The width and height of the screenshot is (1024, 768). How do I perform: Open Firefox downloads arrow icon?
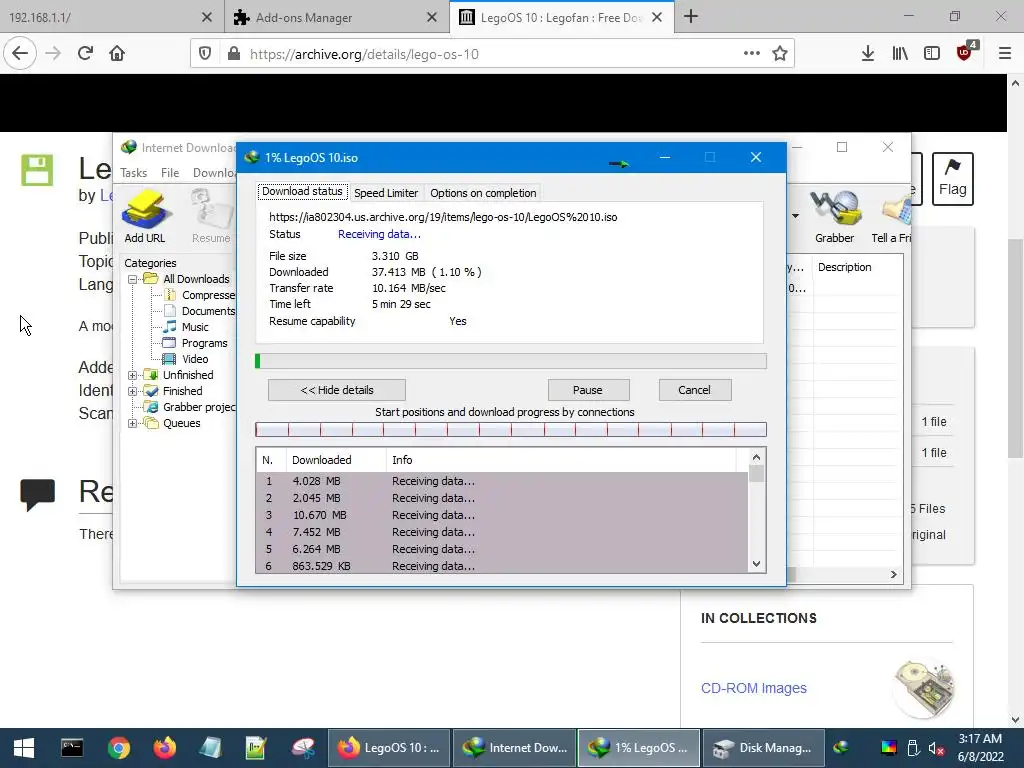pyautogui.click(x=868, y=54)
